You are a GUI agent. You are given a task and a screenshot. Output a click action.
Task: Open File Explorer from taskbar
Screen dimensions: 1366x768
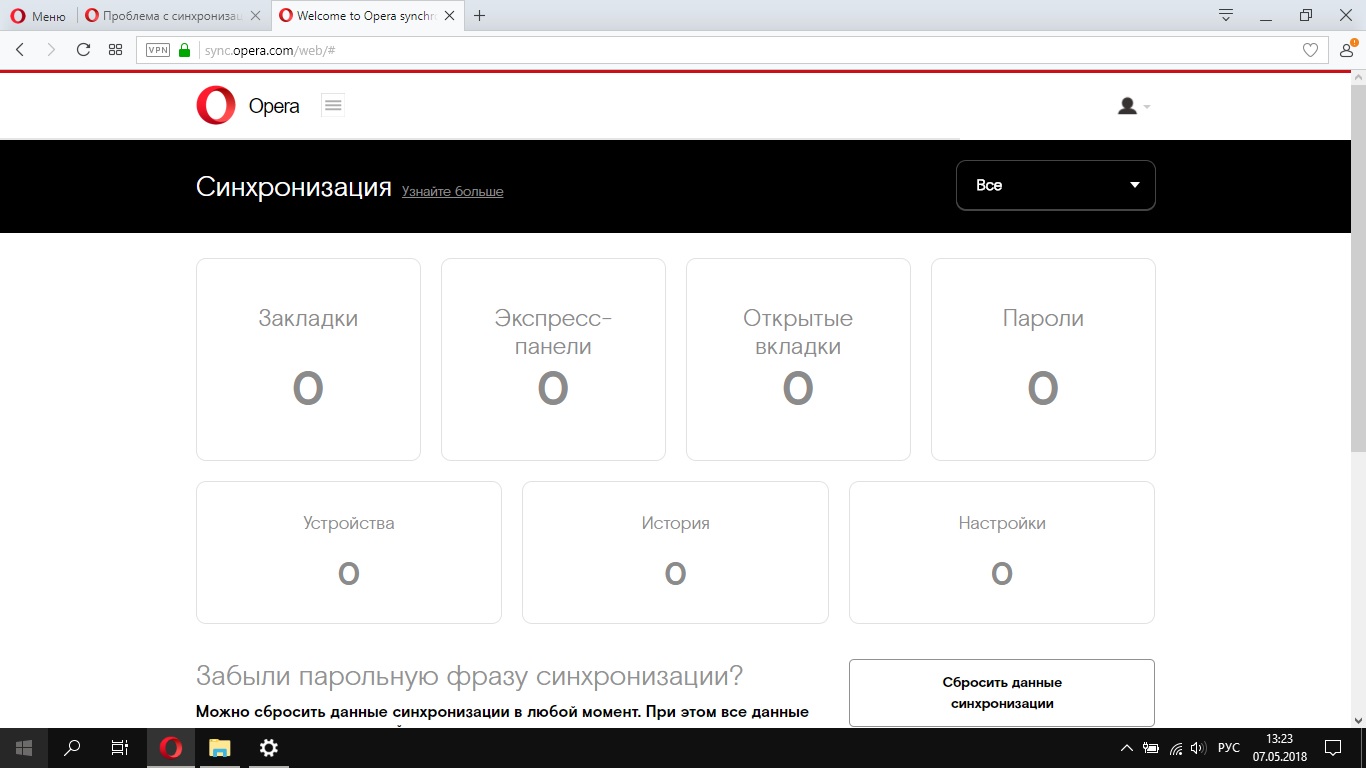pos(219,747)
